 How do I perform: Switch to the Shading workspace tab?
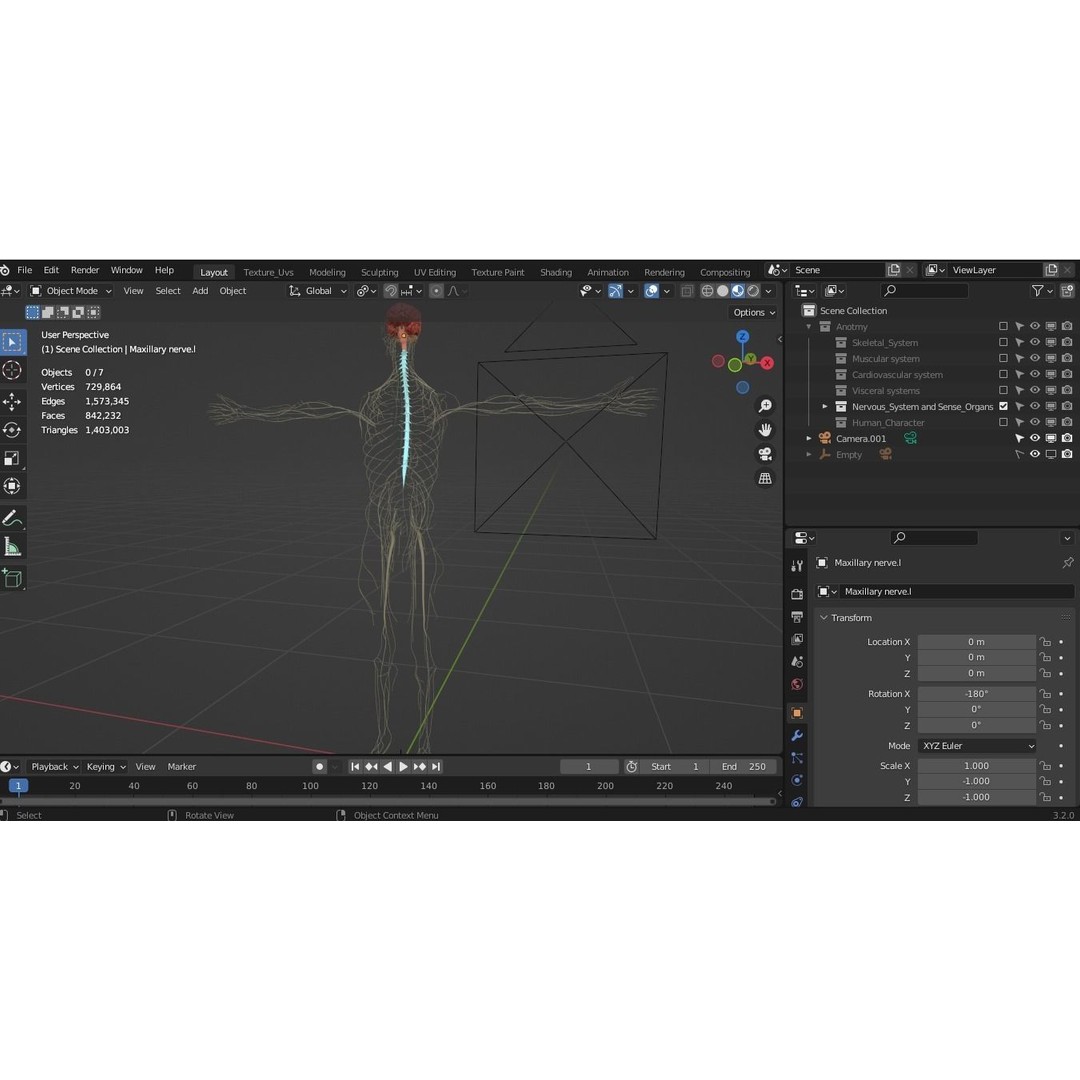pyautogui.click(x=556, y=271)
